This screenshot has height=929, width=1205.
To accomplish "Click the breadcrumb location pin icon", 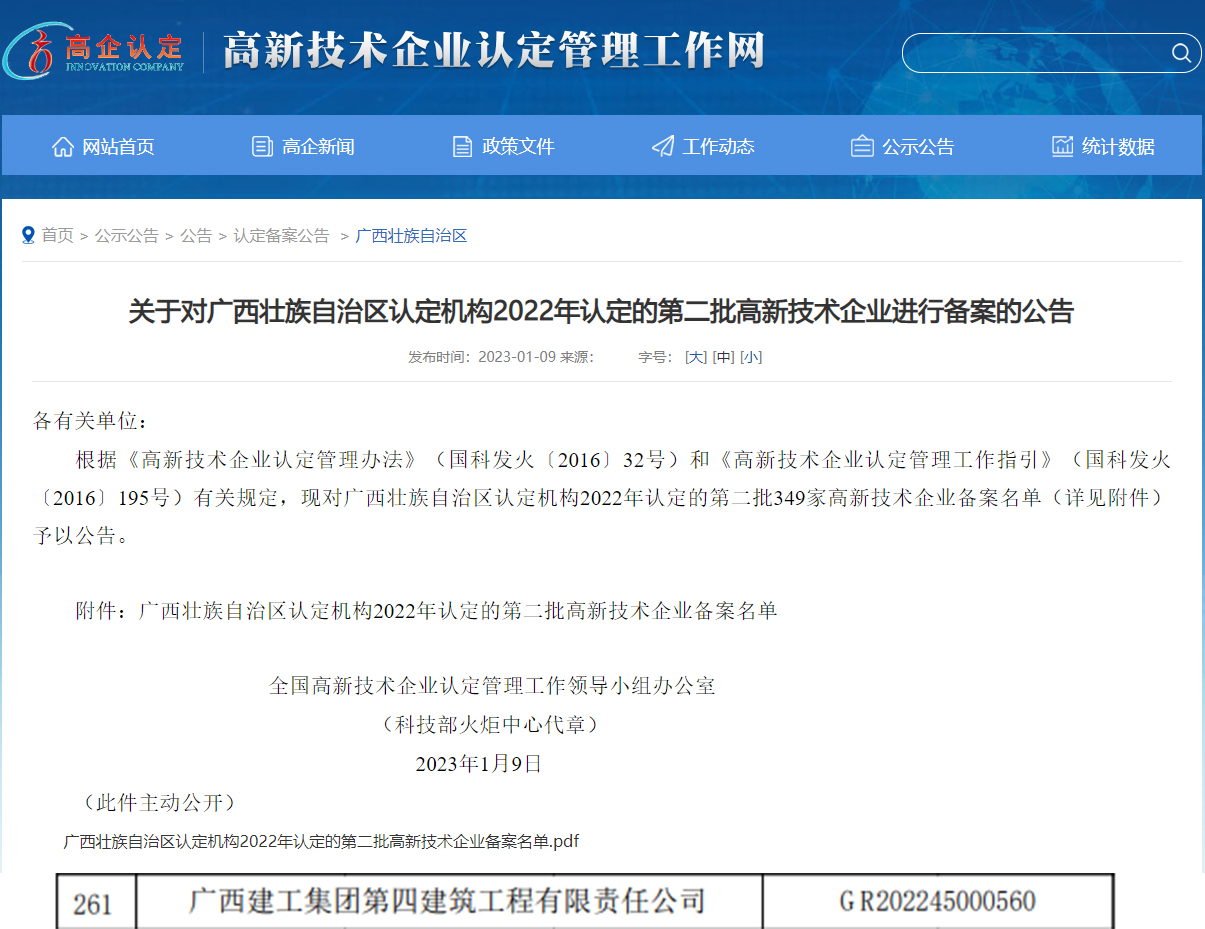I will point(28,235).
